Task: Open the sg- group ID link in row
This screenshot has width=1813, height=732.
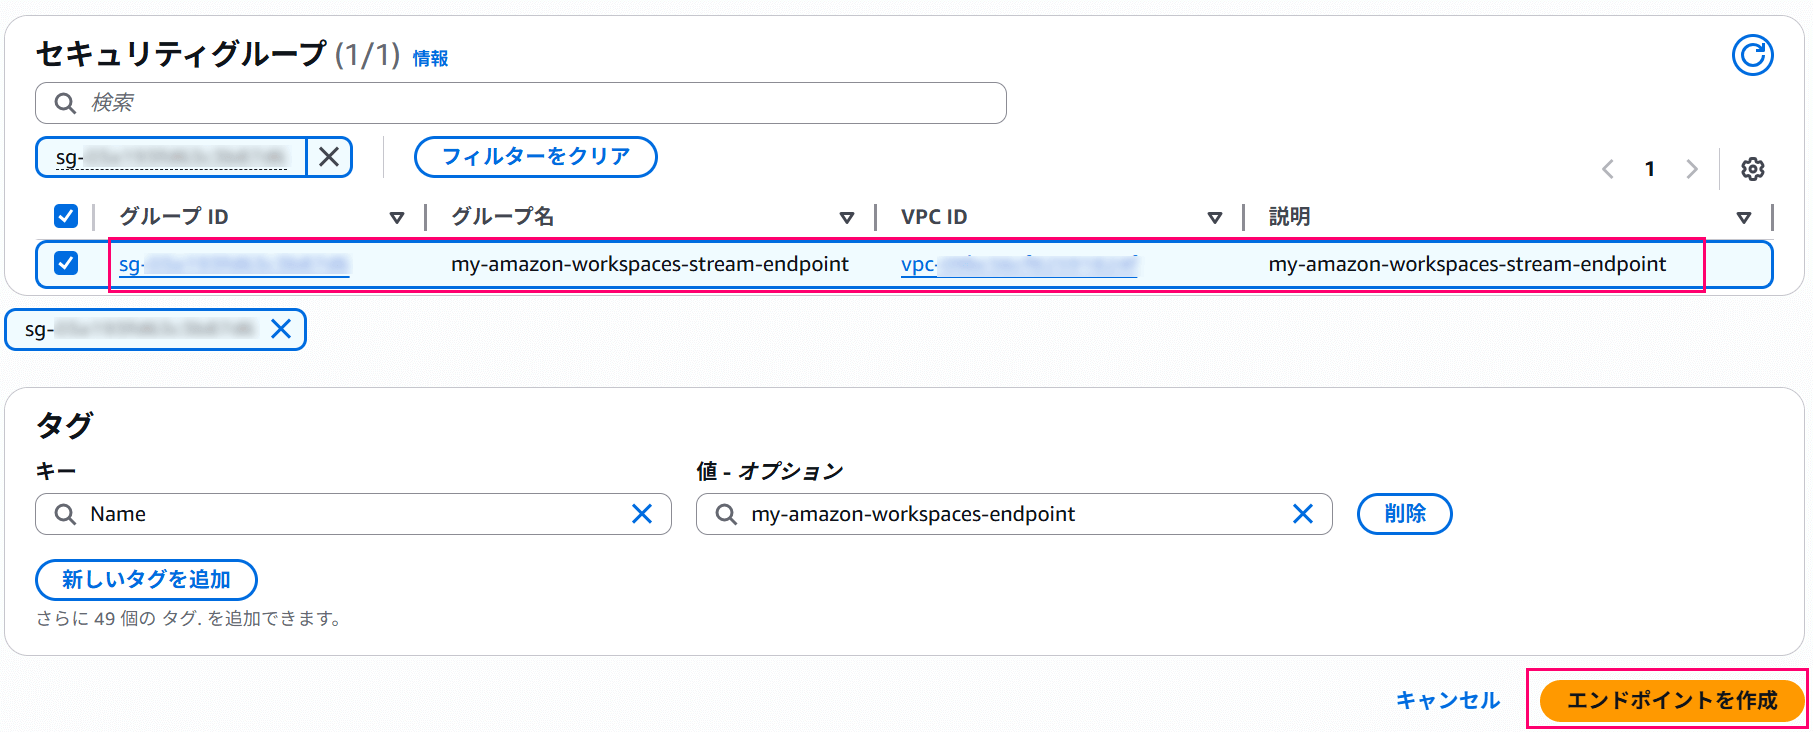Action: (x=234, y=265)
